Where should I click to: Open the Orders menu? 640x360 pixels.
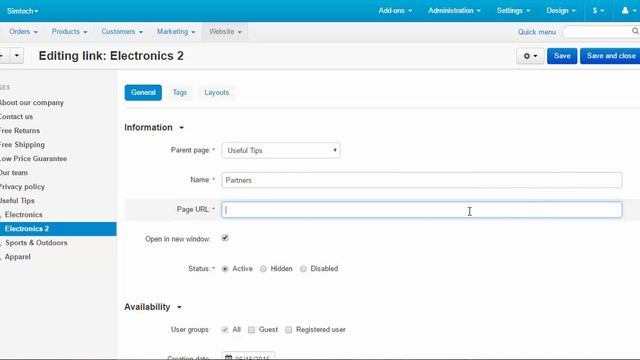click(x=23, y=31)
